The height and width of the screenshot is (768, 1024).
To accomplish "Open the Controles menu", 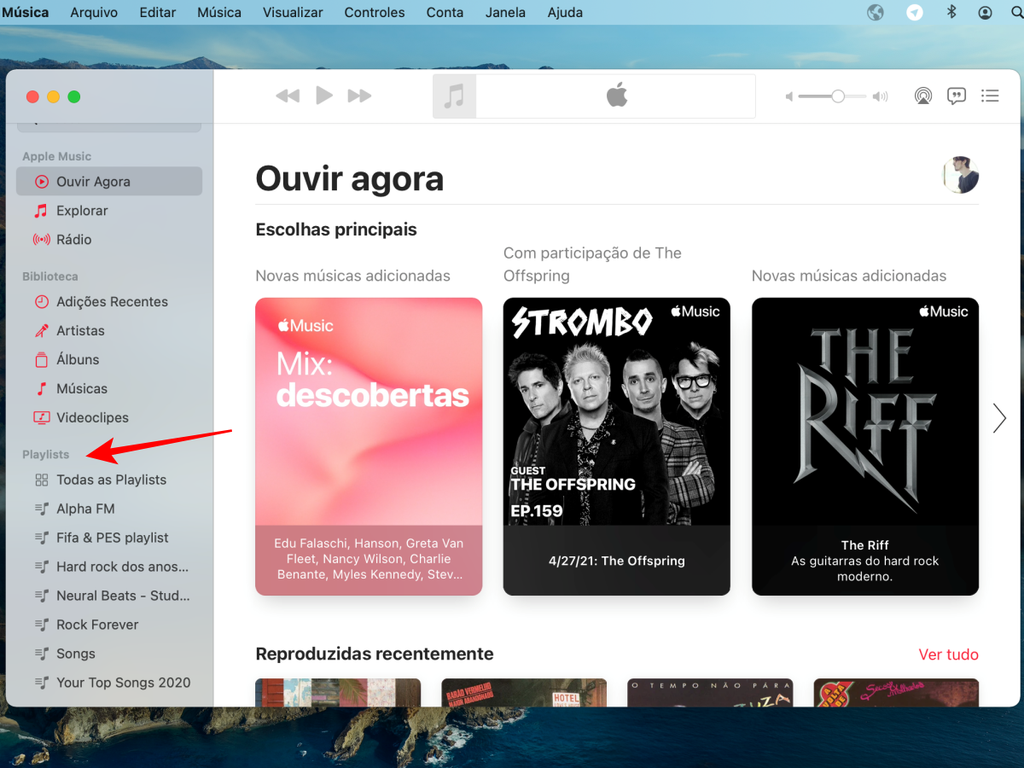I will click(374, 12).
